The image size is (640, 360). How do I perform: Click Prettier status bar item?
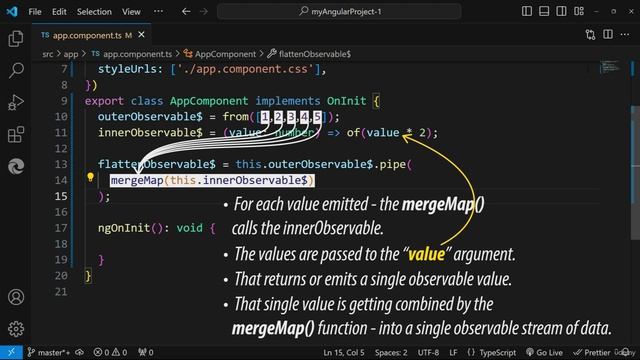(x=591, y=352)
